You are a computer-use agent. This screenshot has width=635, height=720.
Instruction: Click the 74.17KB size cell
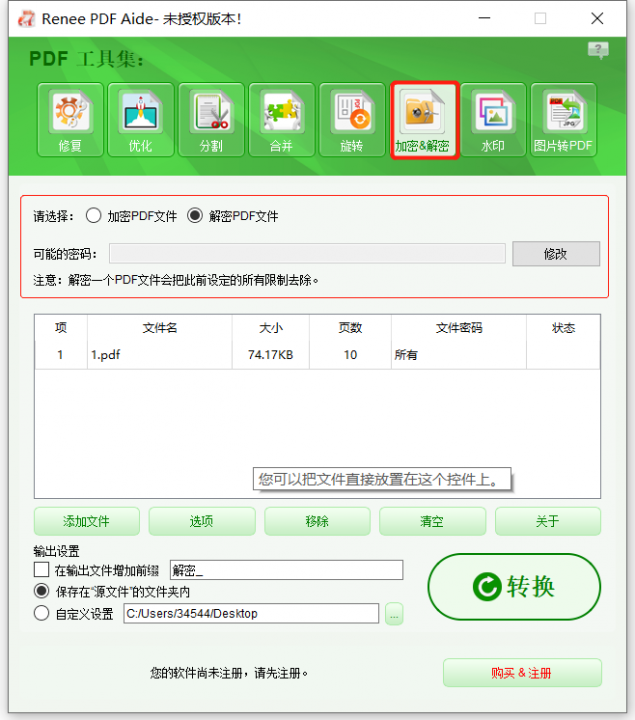coord(270,355)
